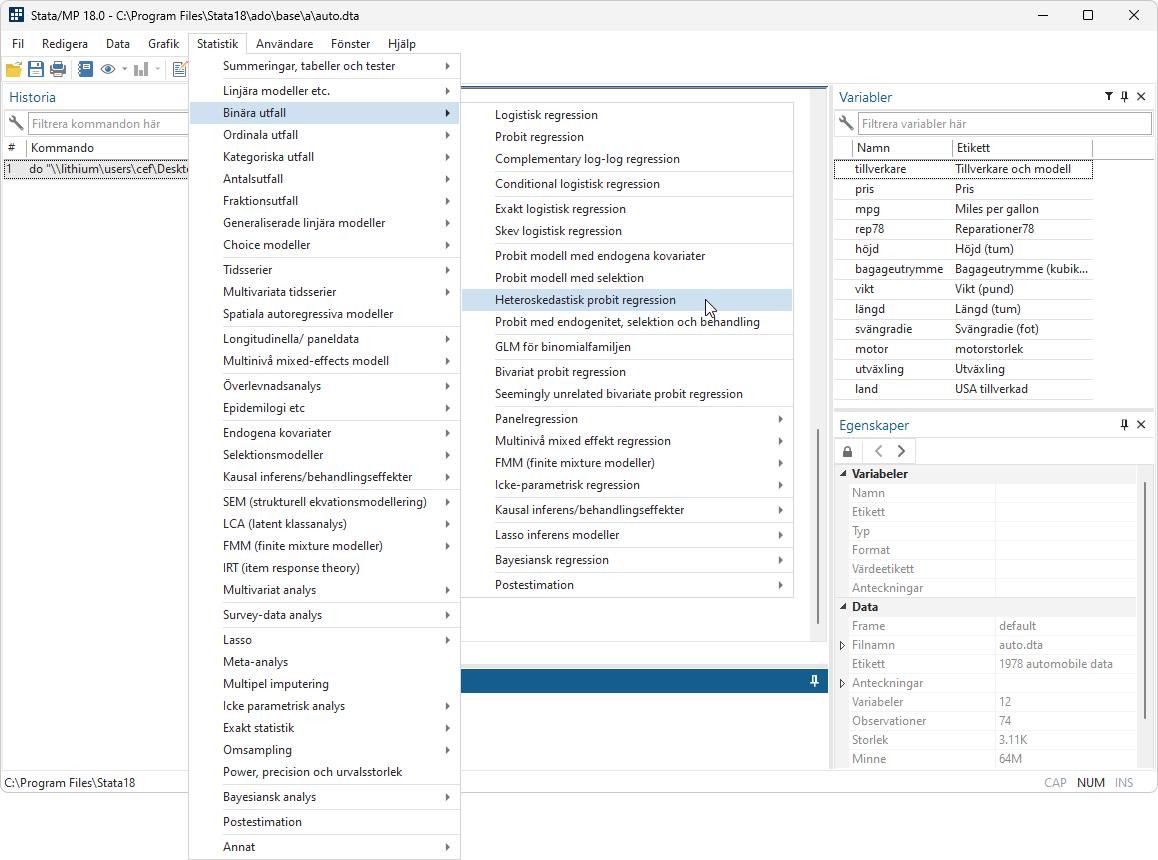
Task: Expand the Postestimation submenu under Binära utfall
Action: click(x=627, y=585)
